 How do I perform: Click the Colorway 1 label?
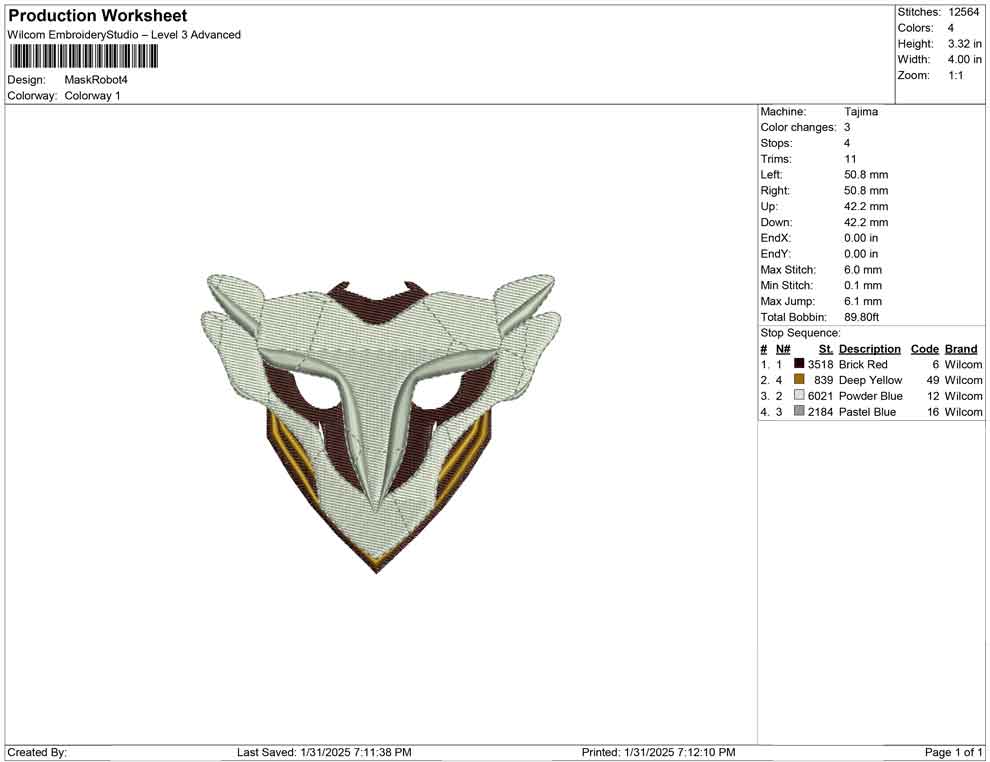(x=92, y=96)
